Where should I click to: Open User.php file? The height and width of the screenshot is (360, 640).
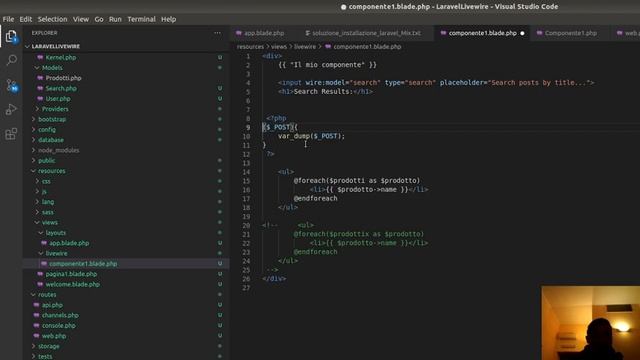click(58, 99)
